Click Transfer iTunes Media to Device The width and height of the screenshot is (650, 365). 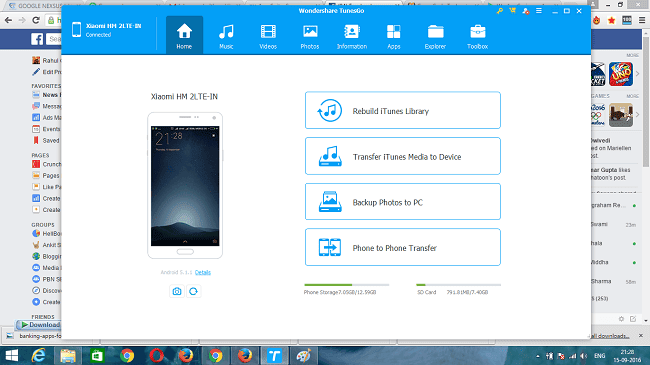(x=403, y=156)
